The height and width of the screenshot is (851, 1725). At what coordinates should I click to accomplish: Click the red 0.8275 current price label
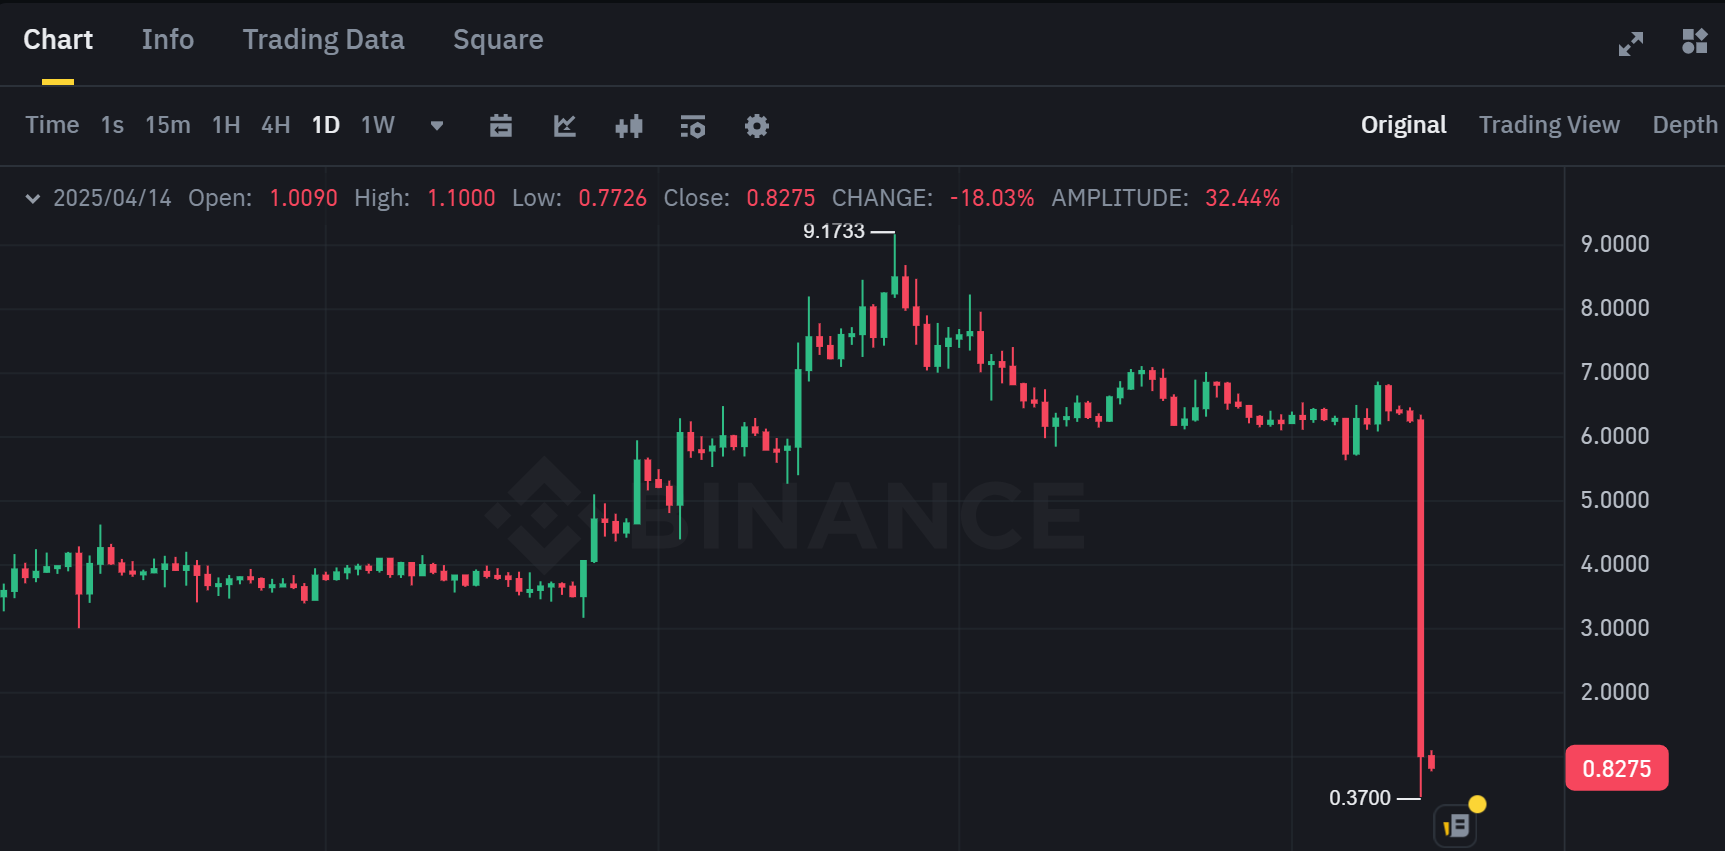(1616, 768)
